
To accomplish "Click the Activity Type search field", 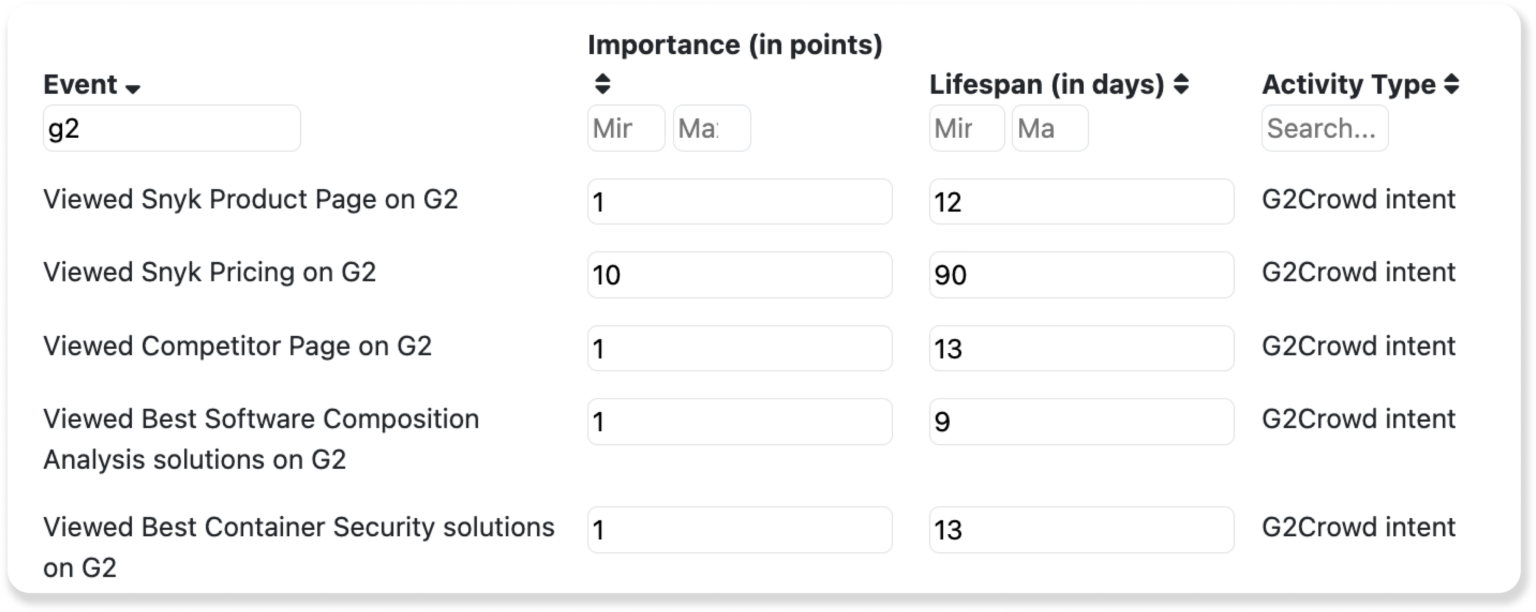I will tap(1324, 127).
